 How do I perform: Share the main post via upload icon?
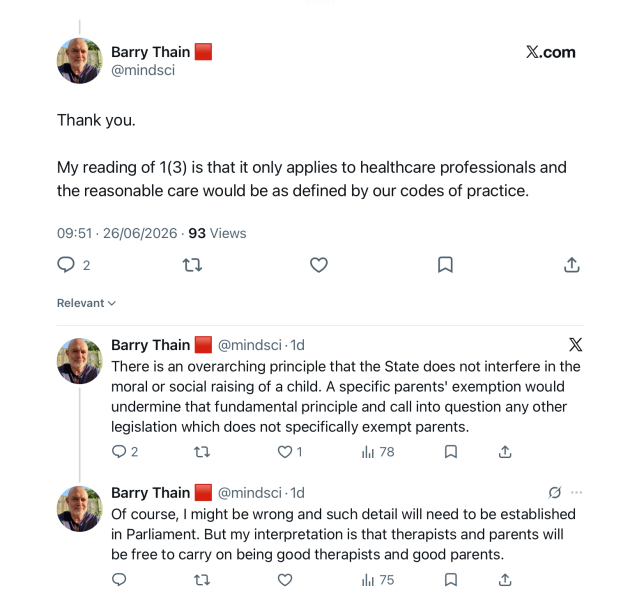572,265
